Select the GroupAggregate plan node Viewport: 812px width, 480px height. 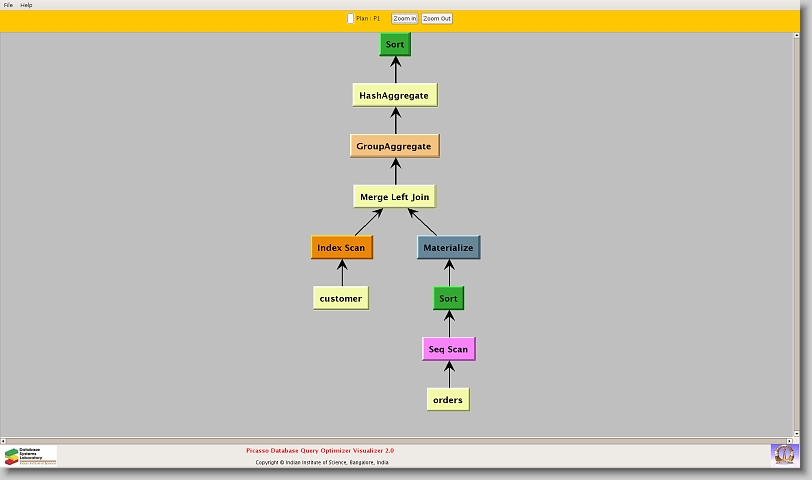click(394, 146)
